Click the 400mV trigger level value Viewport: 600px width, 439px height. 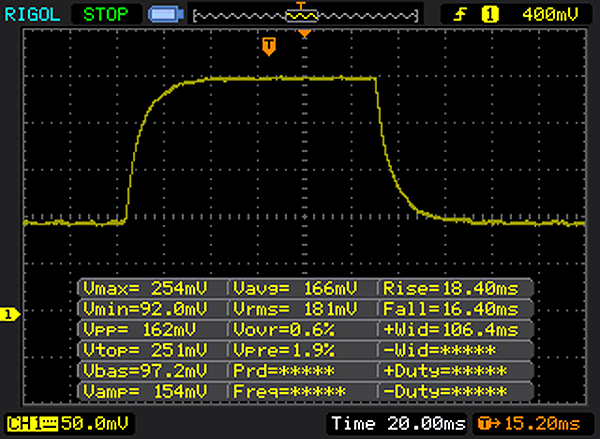pos(550,15)
